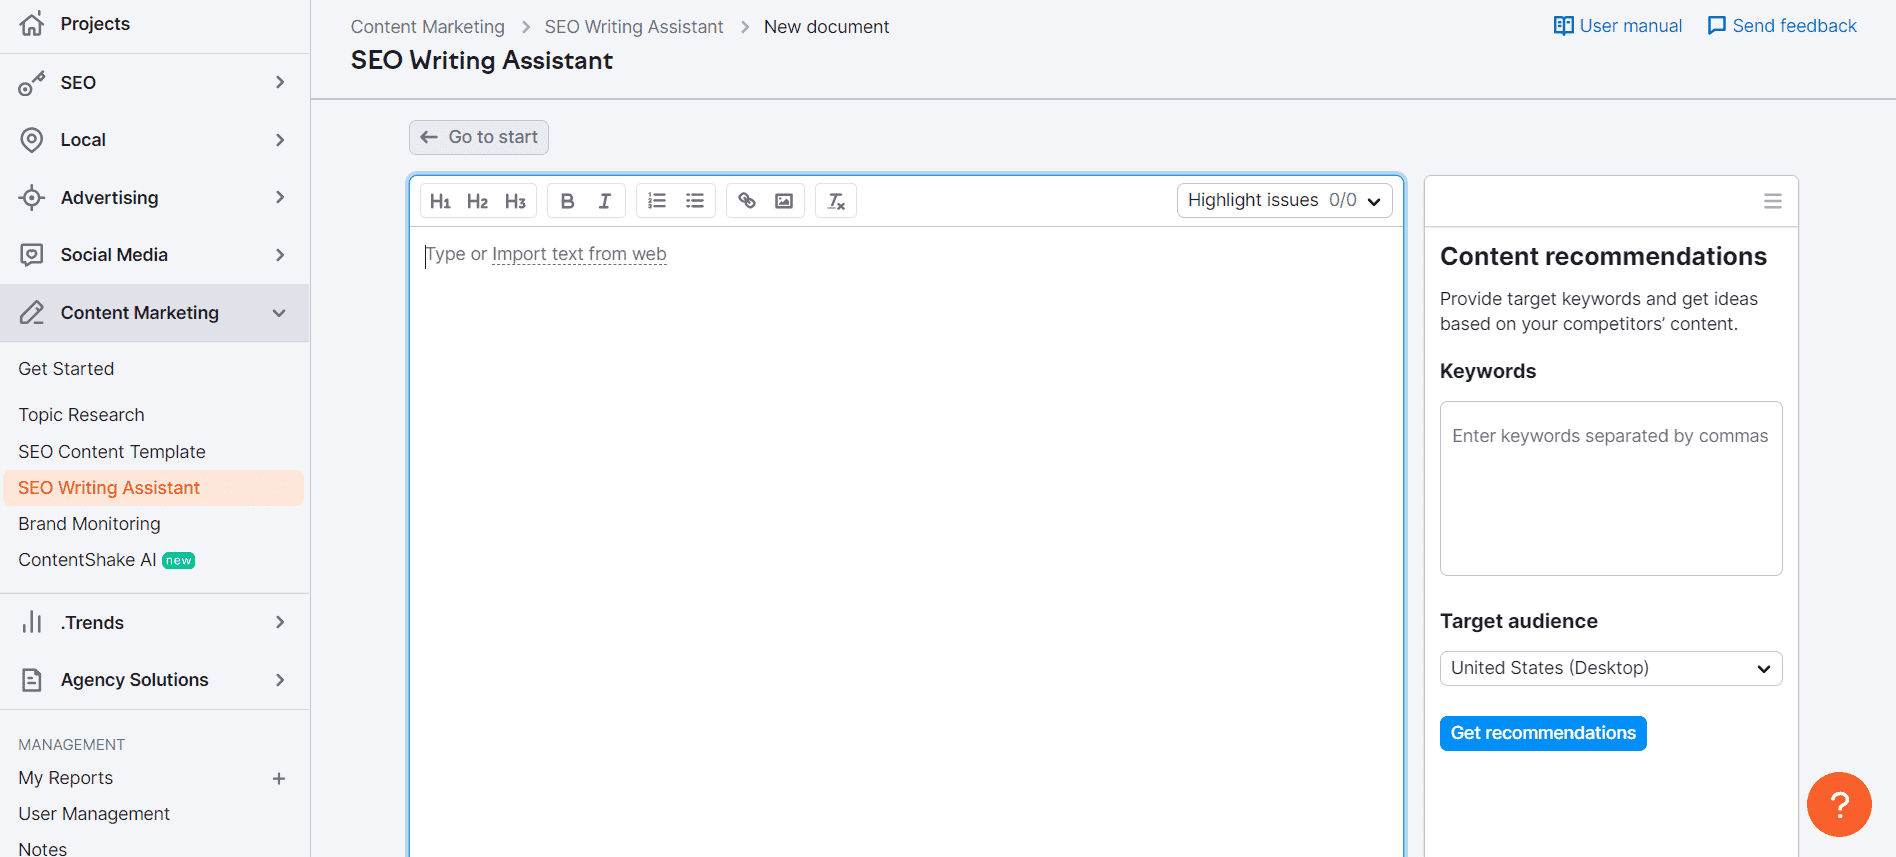This screenshot has height=857, width=1896.
Task: Insert an image into document
Action: pos(784,201)
